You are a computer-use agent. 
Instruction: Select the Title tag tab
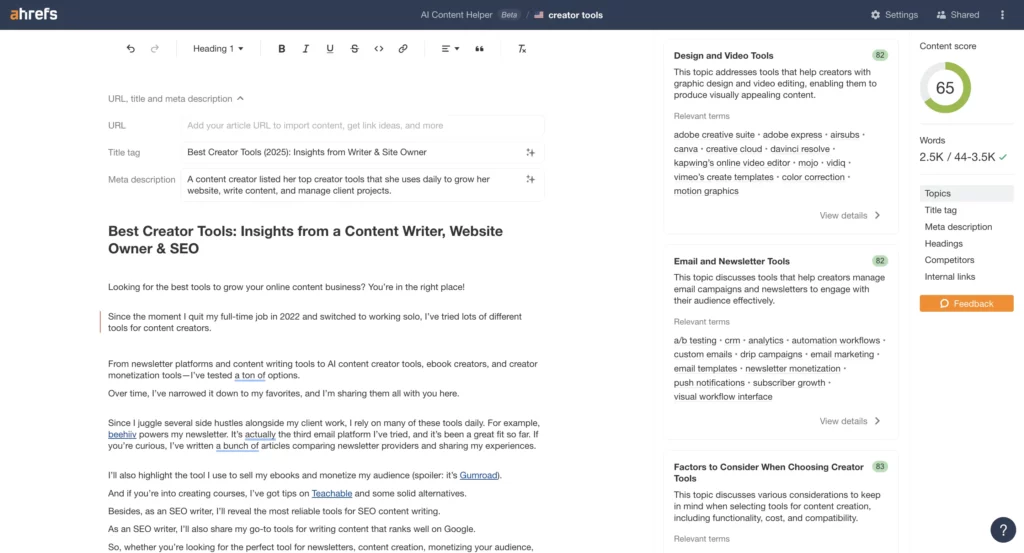940,210
